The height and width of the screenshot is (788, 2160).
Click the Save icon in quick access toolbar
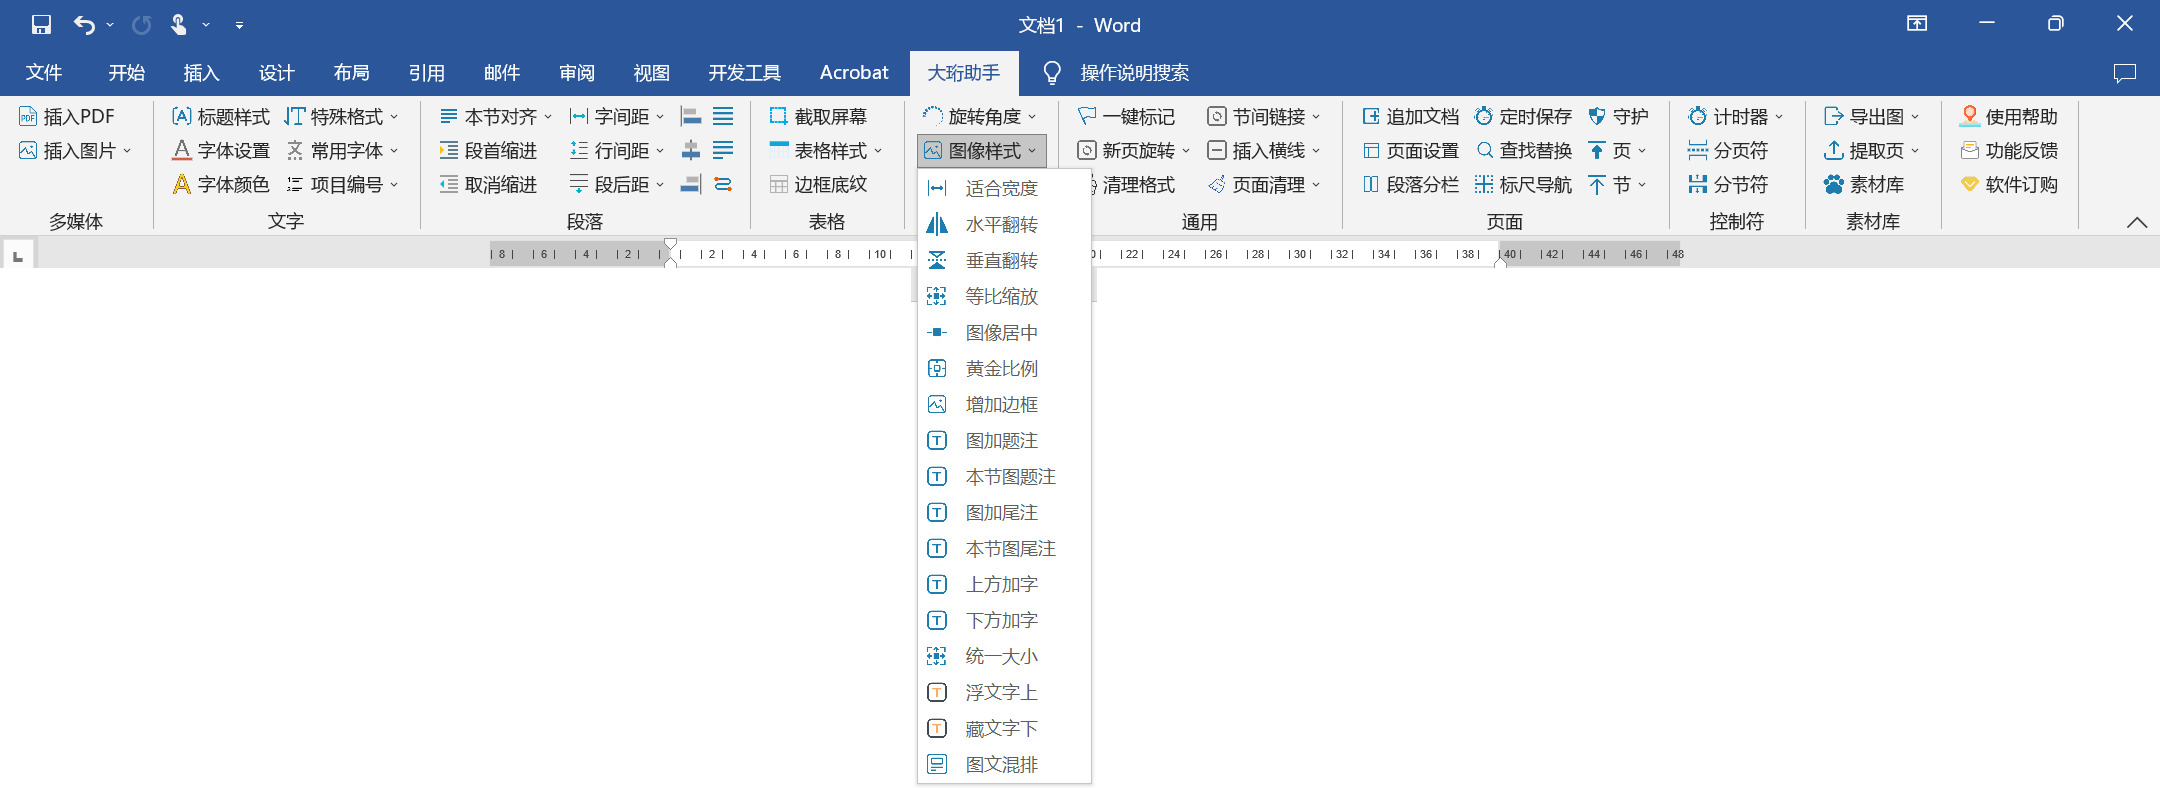[41, 25]
